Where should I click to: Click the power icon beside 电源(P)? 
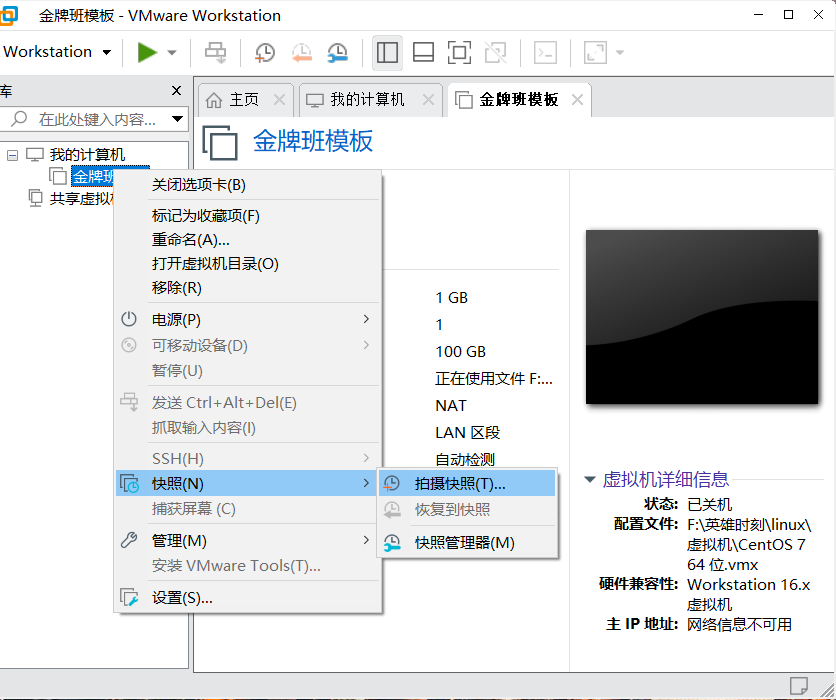tap(129, 319)
